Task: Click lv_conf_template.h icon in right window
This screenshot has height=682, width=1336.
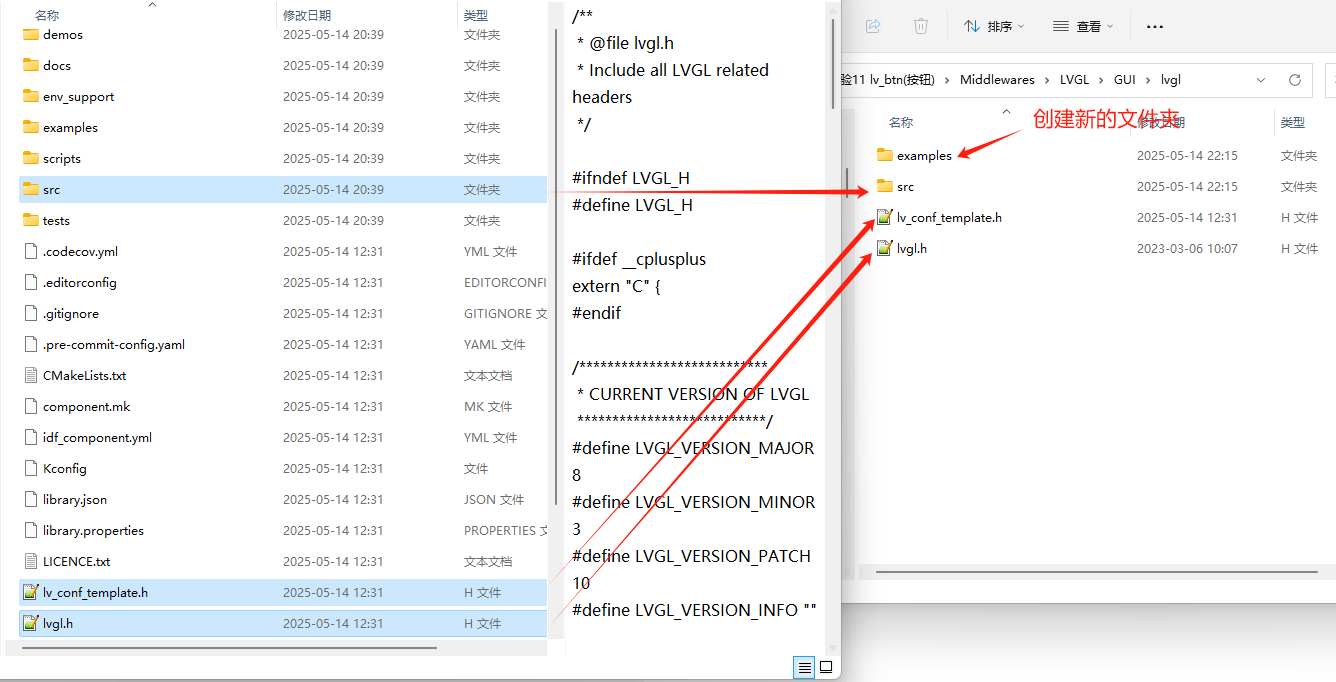Action: pyautogui.click(x=884, y=217)
